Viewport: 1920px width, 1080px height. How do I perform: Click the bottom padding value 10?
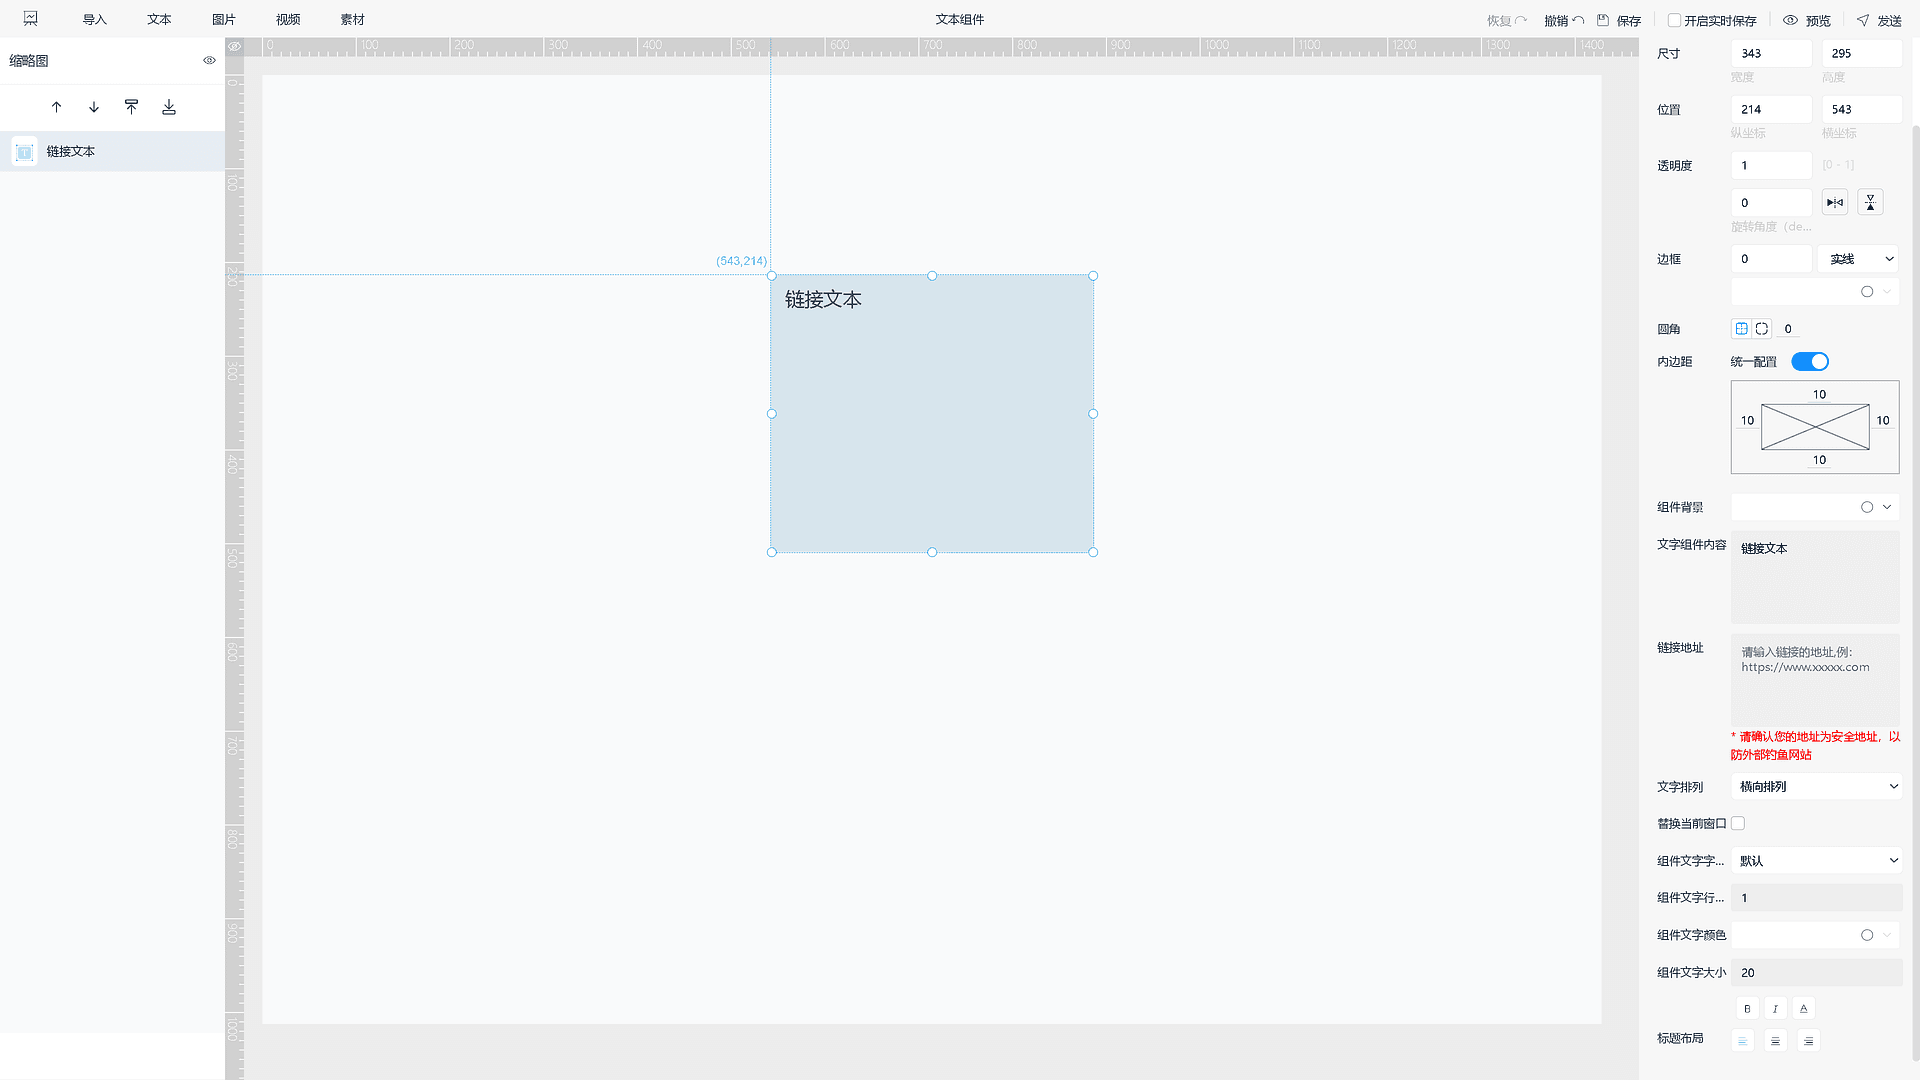(1819, 461)
